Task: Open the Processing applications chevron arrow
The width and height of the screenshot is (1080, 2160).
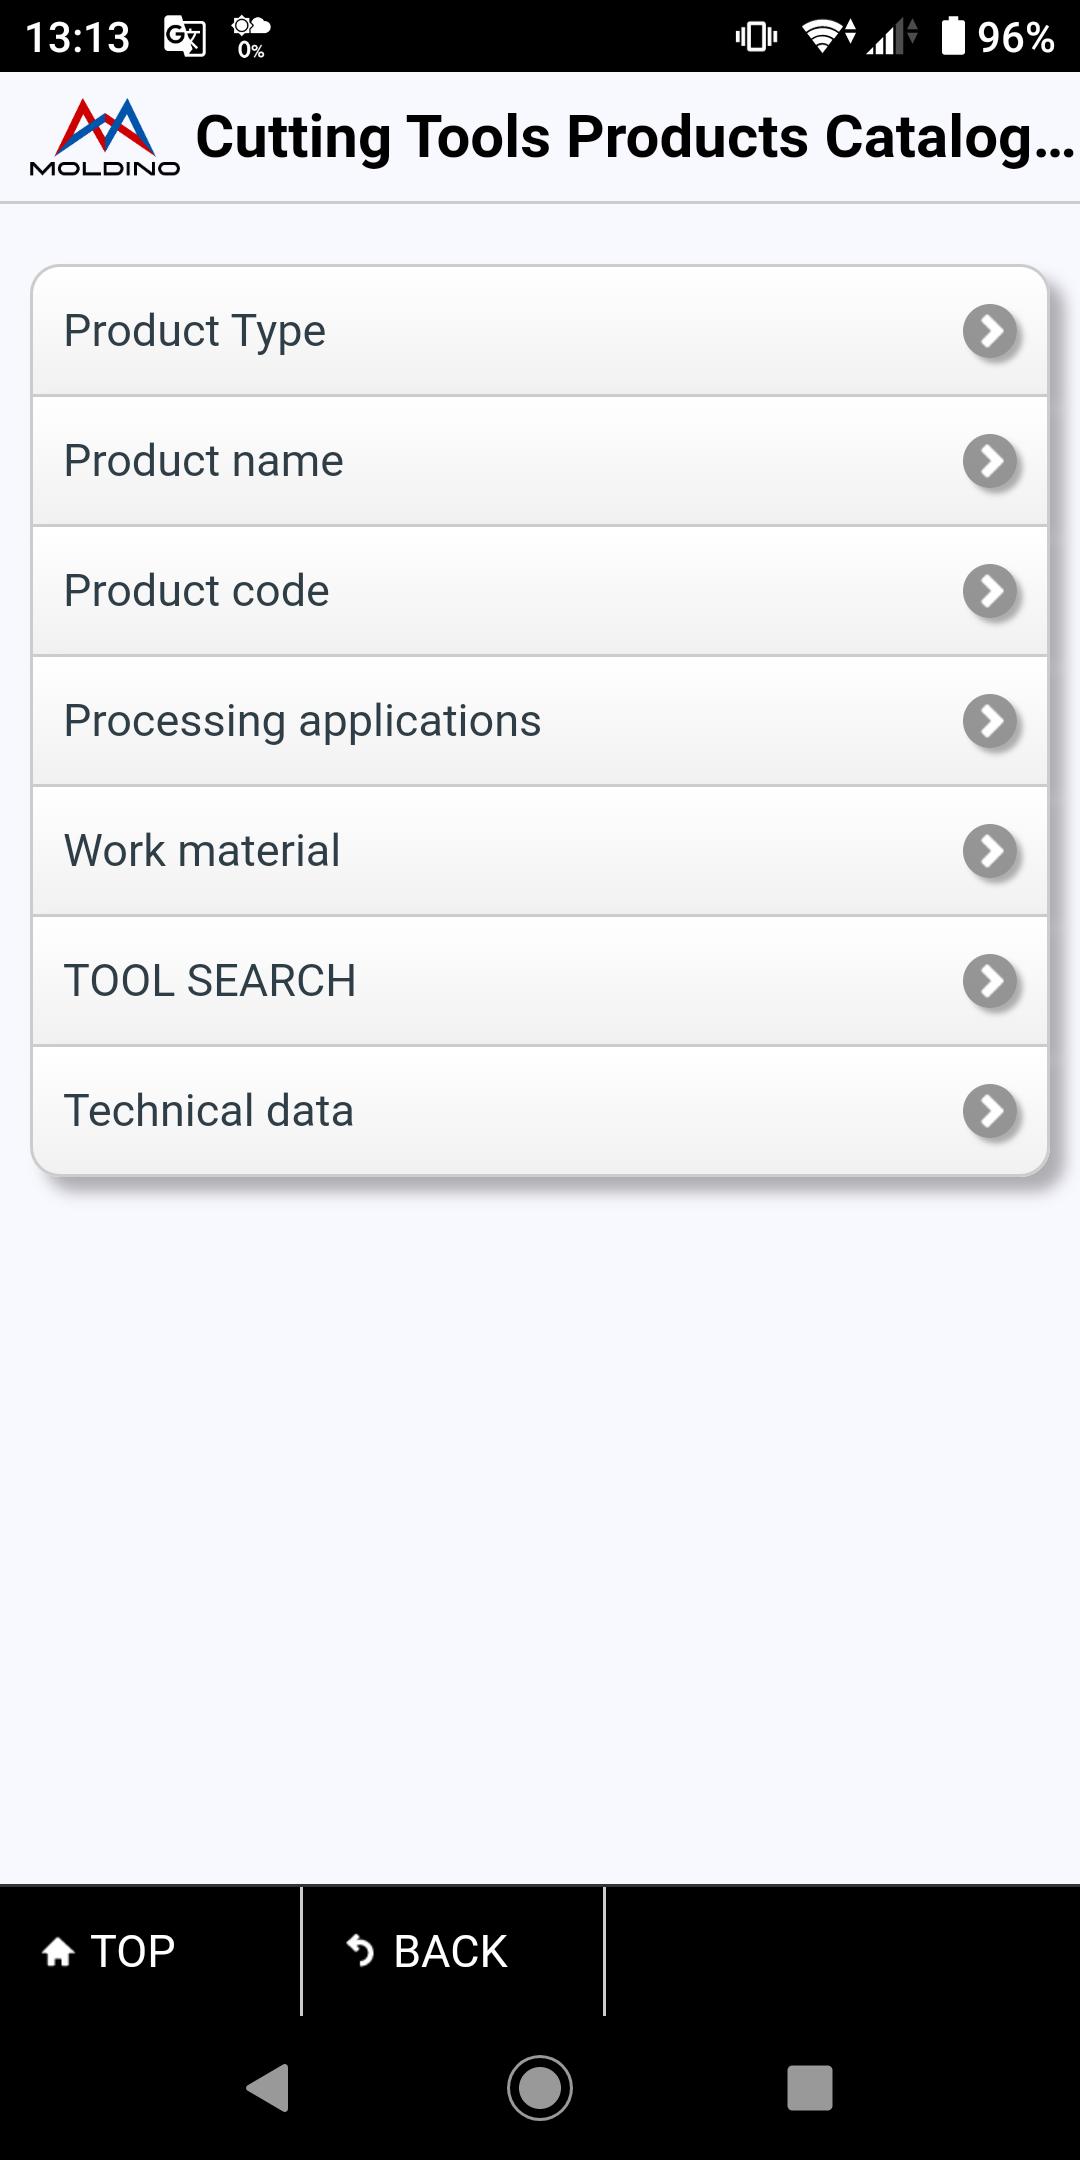Action: click(x=991, y=721)
